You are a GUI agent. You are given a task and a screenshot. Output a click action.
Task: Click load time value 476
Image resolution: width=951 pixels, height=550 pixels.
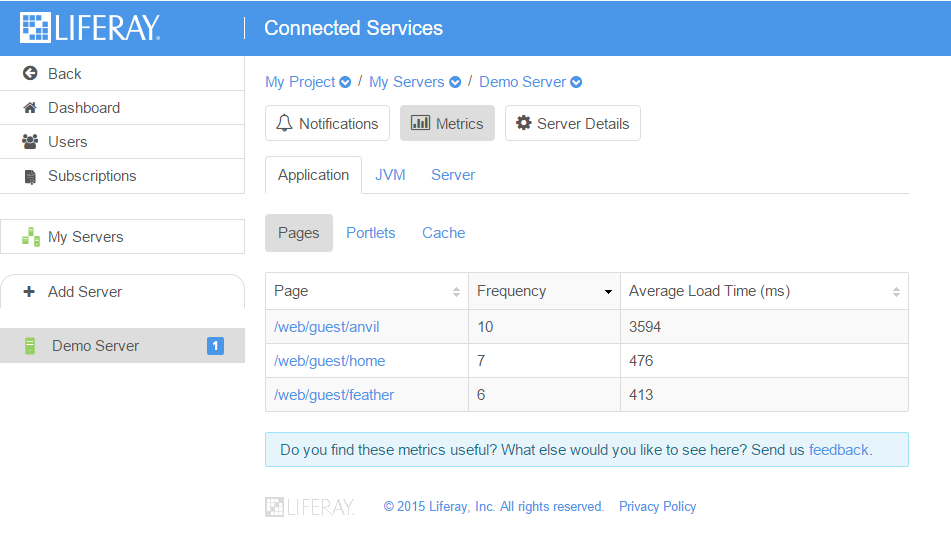pyautogui.click(x=641, y=361)
